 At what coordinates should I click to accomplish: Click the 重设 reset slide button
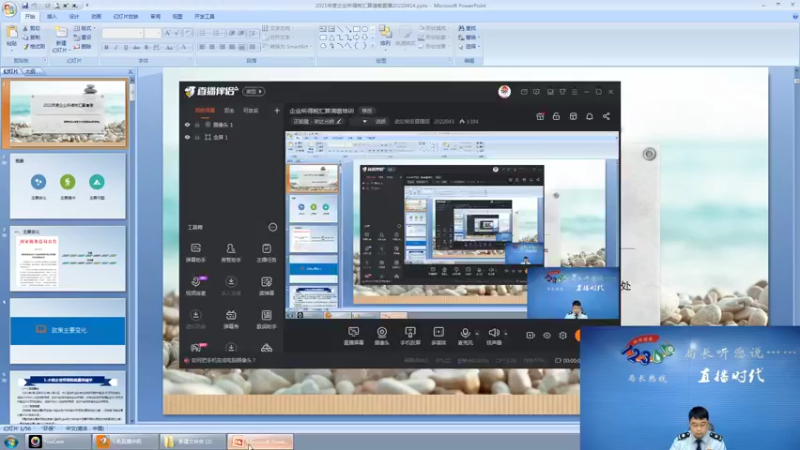click(83, 37)
